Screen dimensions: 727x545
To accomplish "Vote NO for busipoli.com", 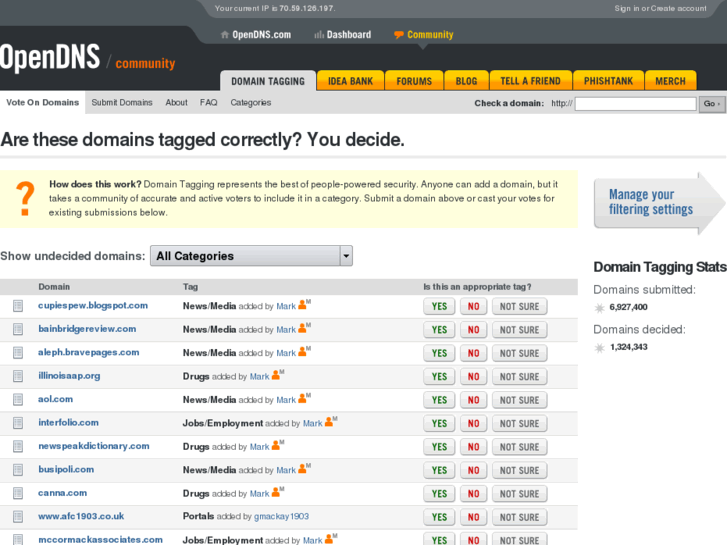I will click(x=473, y=470).
